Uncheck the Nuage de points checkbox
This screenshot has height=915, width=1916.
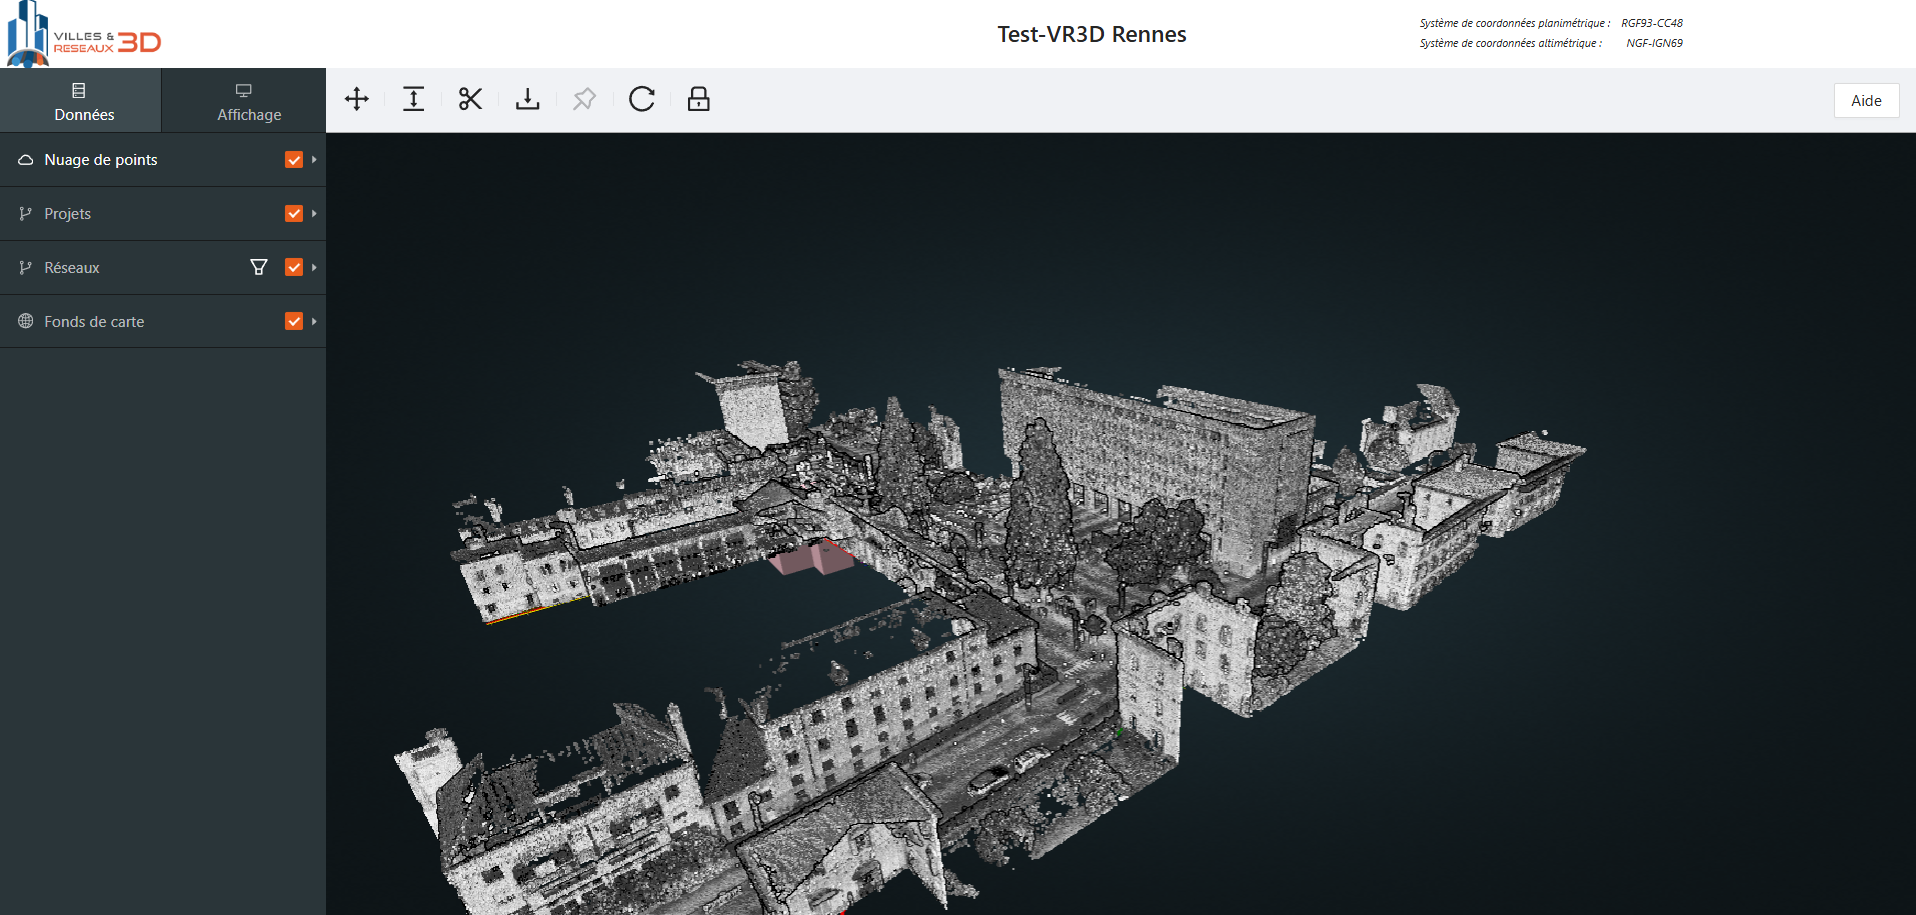pos(294,160)
